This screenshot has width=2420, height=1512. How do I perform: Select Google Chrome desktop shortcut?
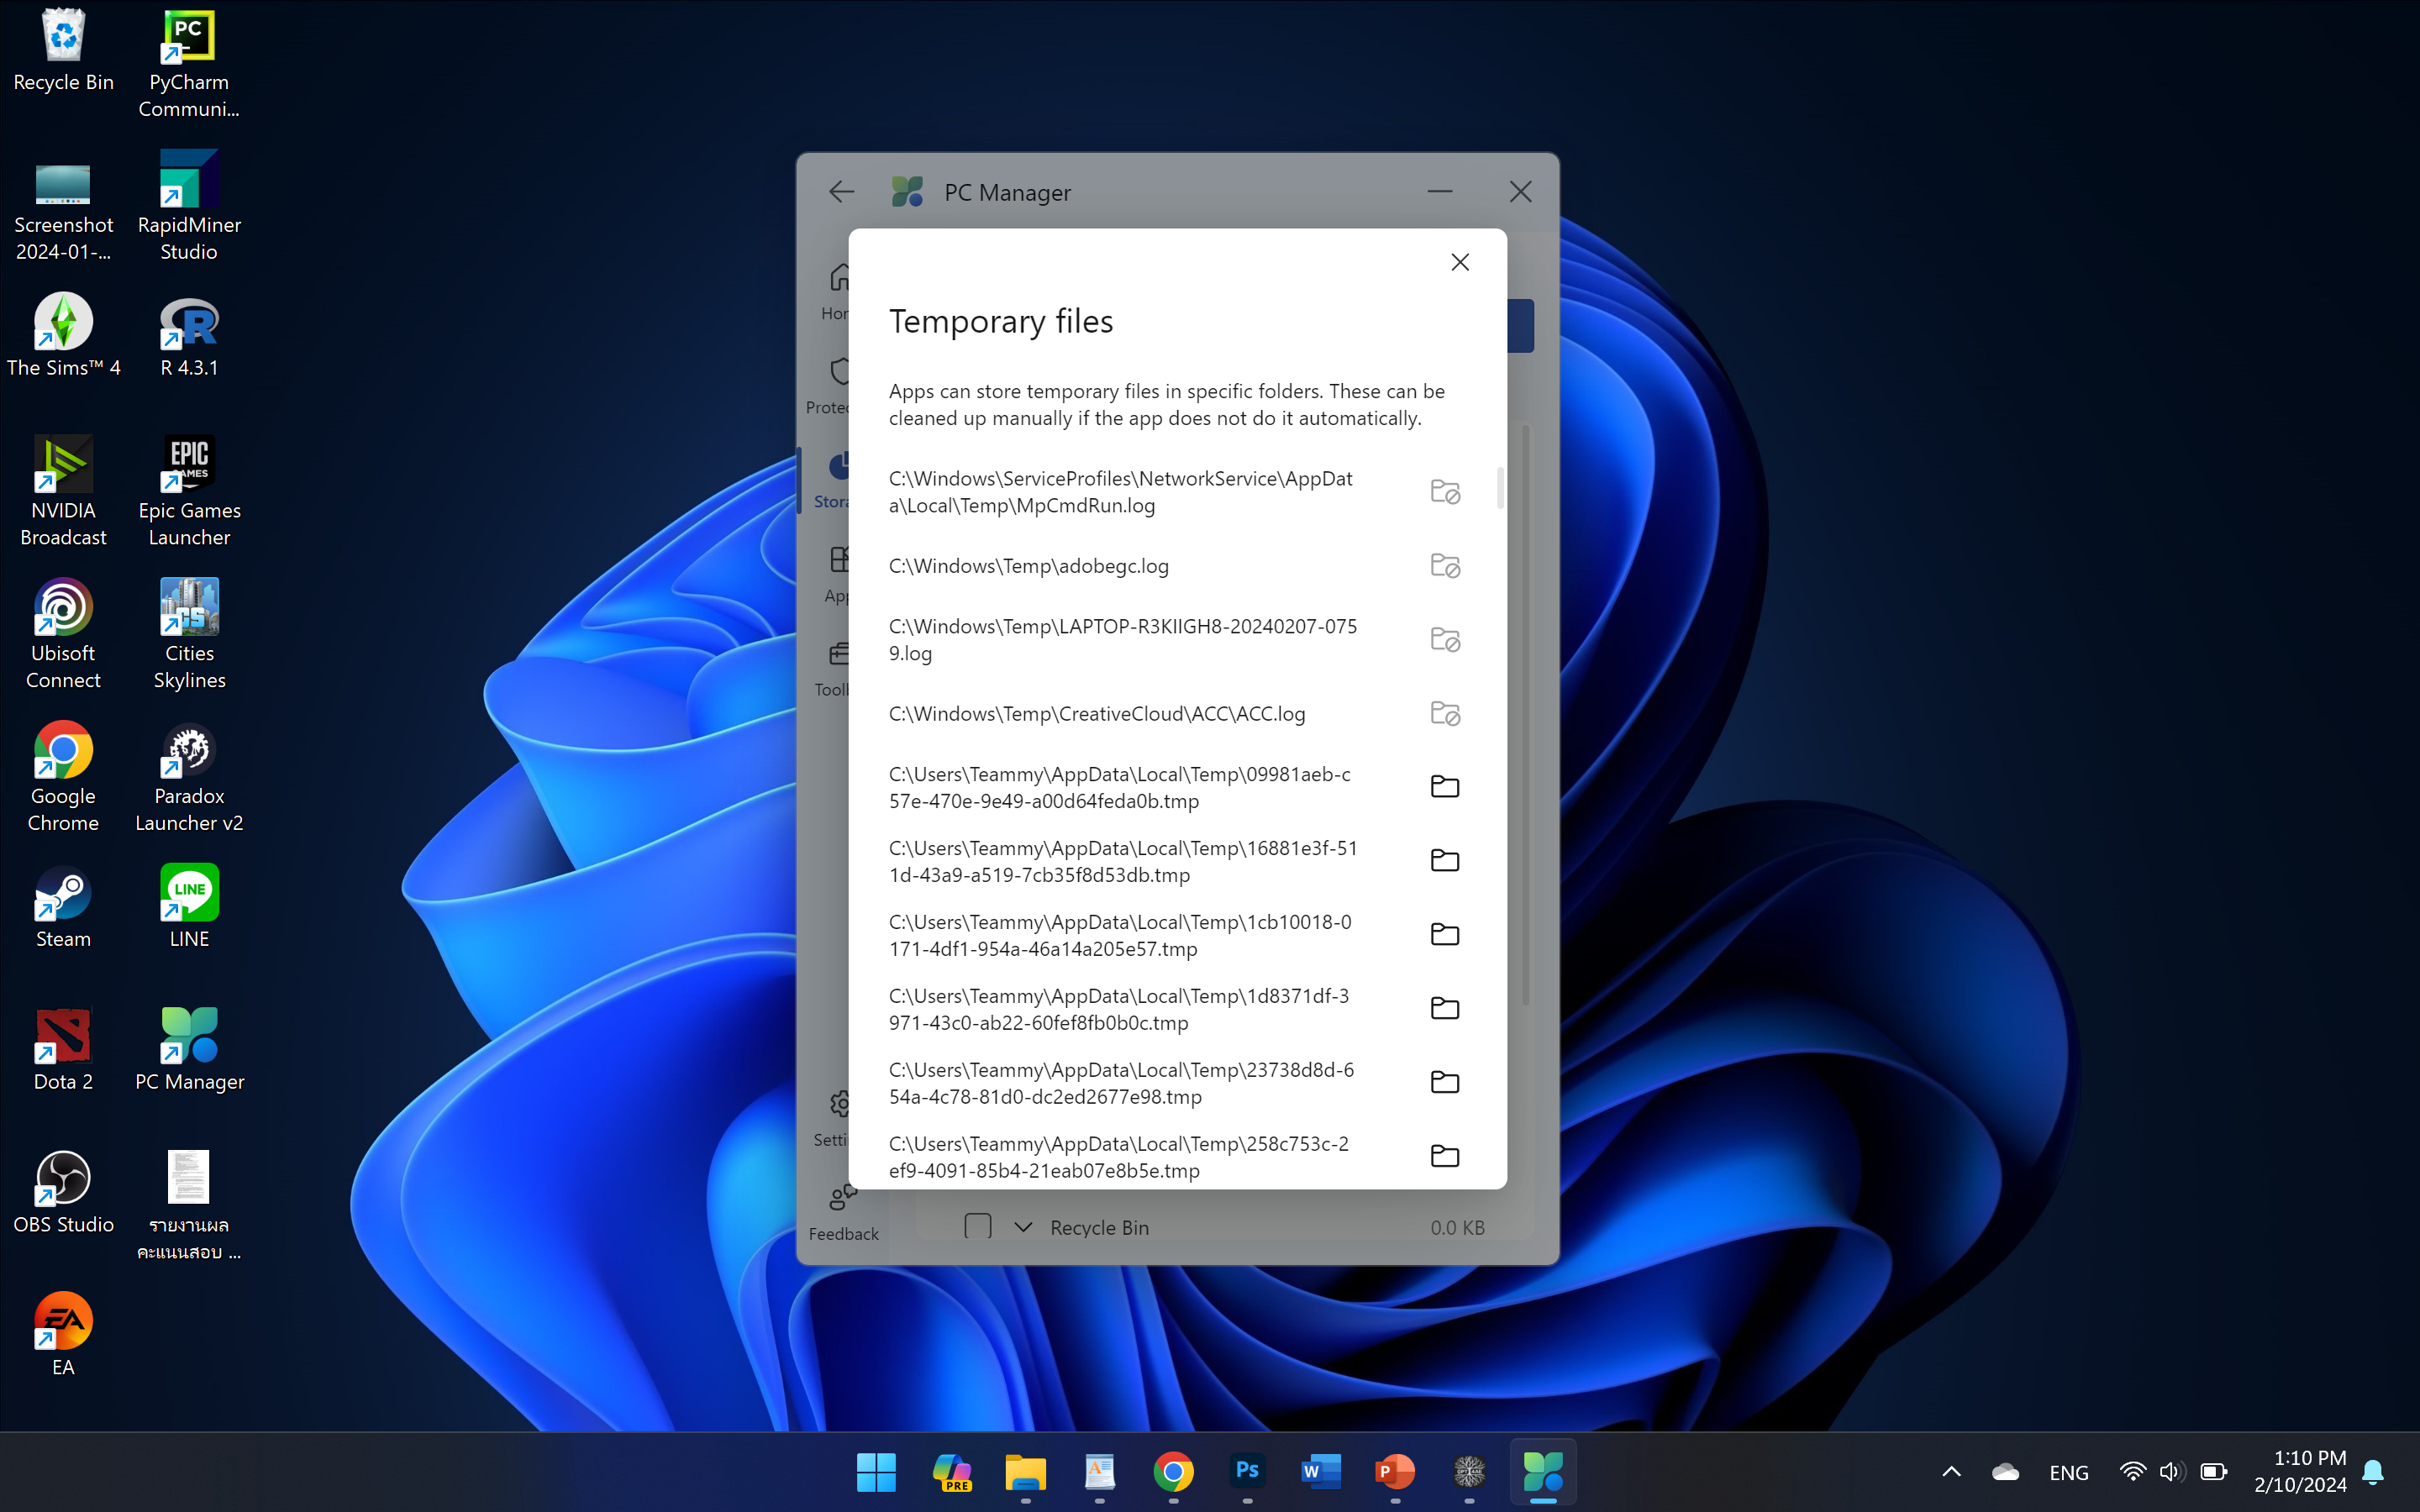point(63,778)
